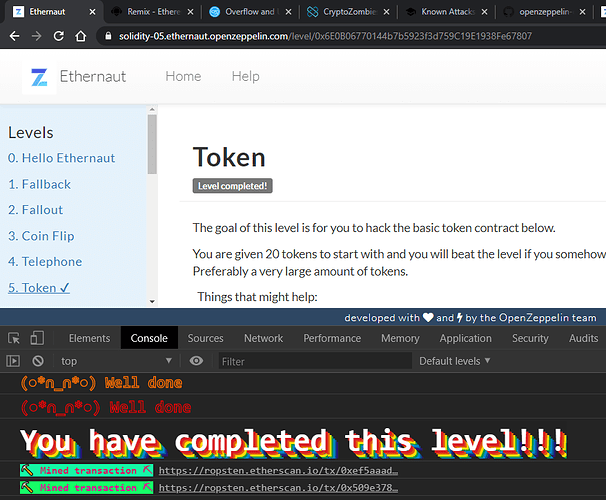Viewport: 606px width, 500px height.
Task: Open the Audits DevTools tab
Action: (584, 338)
